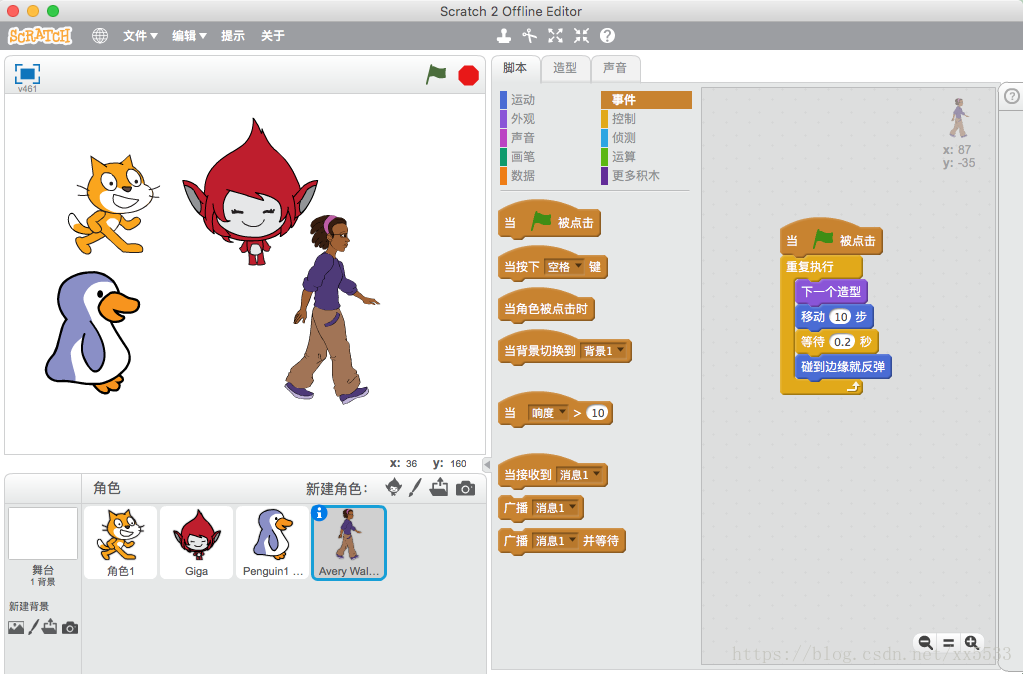Select the Avery Walking sprite thumbnail
Image resolution: width=1023 pixels, height=674 pixels.
(349, 542)
